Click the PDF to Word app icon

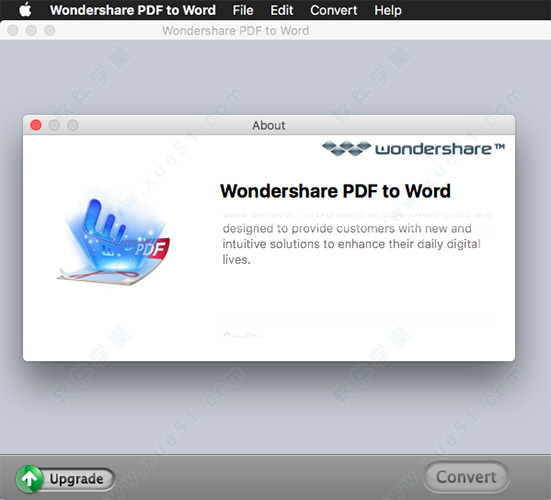[x=114, y=241]
